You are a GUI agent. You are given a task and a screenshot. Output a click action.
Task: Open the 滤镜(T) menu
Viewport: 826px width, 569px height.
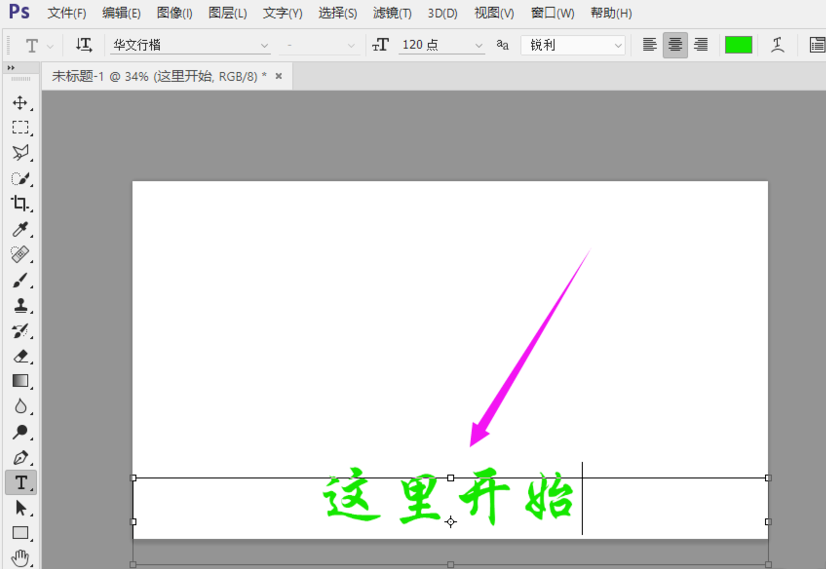(x=392, y=13)
